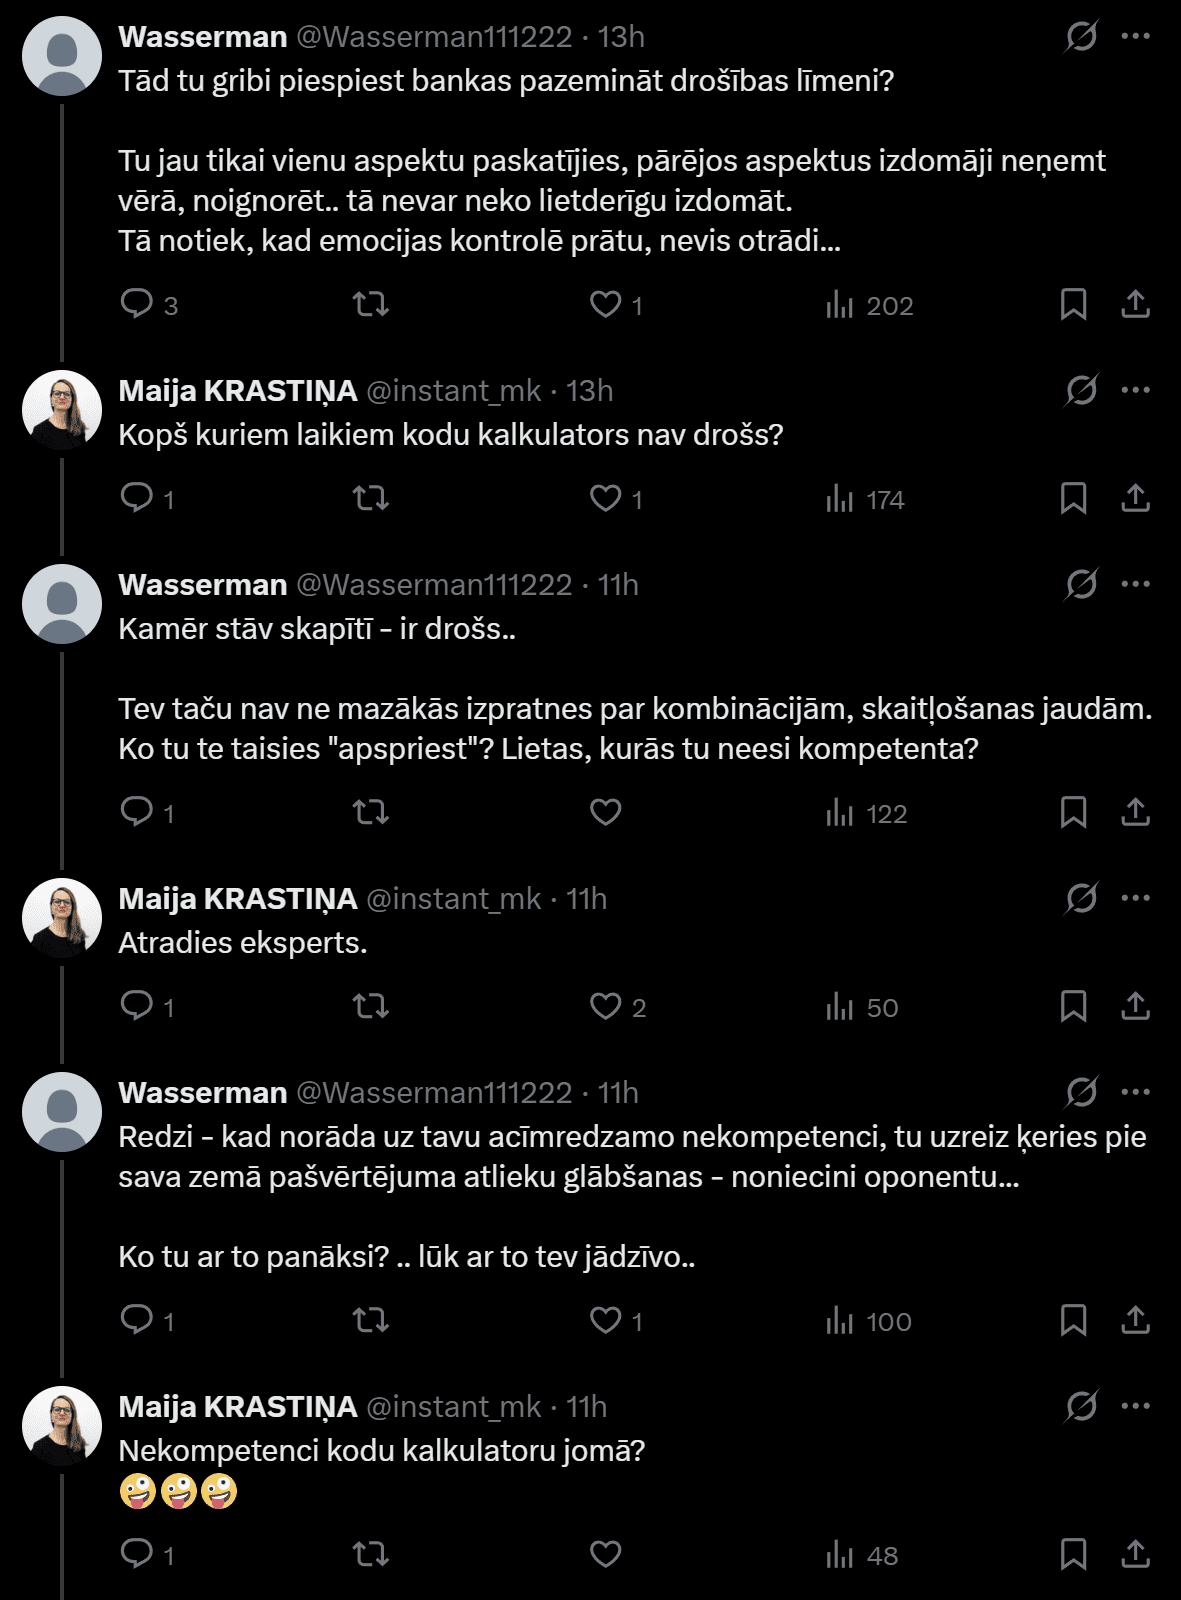Image resolution: width=1181 pixels, height=1600 pixels.
Task: Like the 'Atradies eksperts.' tweet
Action: pos(606,1005)
